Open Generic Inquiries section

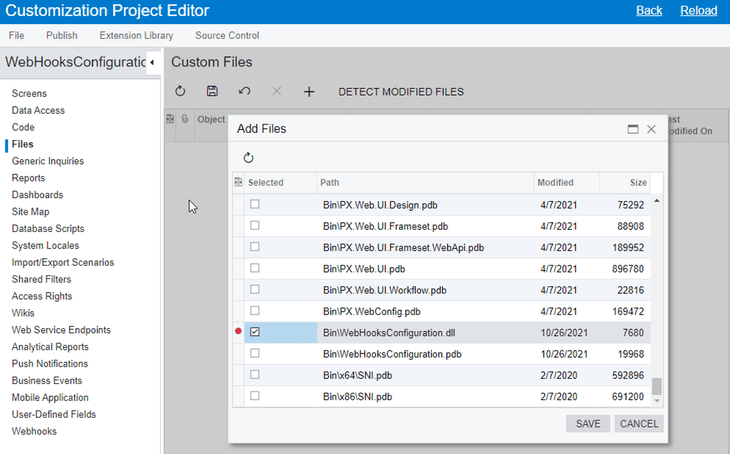(48, 161)
